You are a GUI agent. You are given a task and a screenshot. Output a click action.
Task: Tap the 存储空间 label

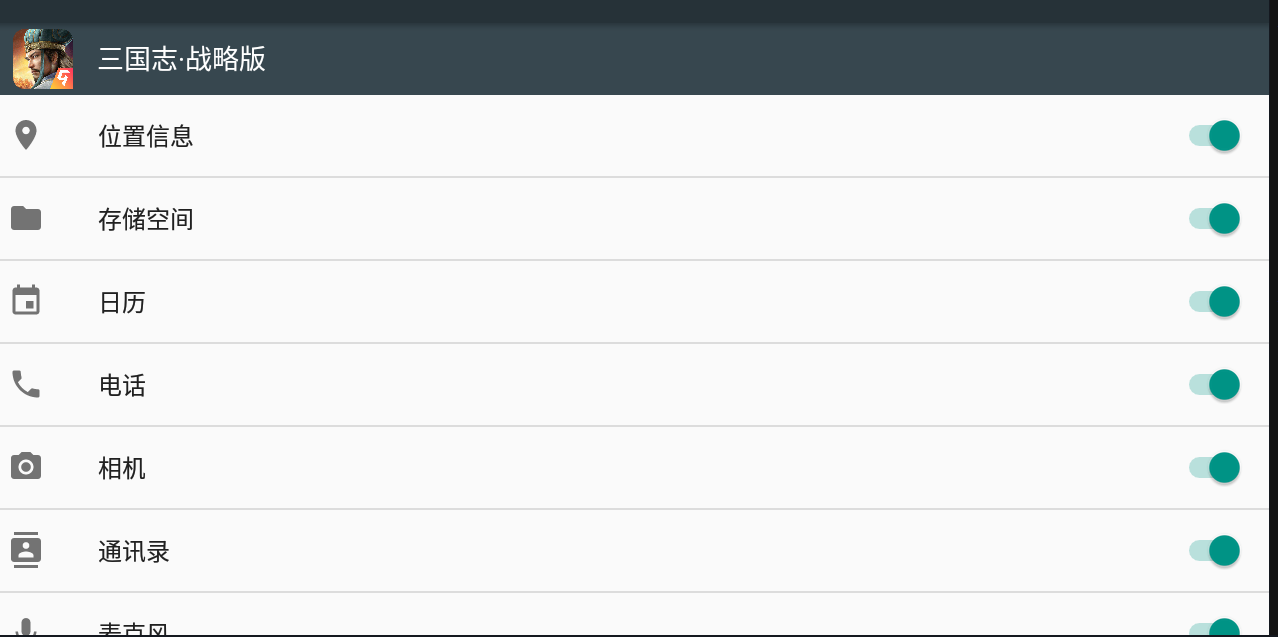tap(146, 219)
